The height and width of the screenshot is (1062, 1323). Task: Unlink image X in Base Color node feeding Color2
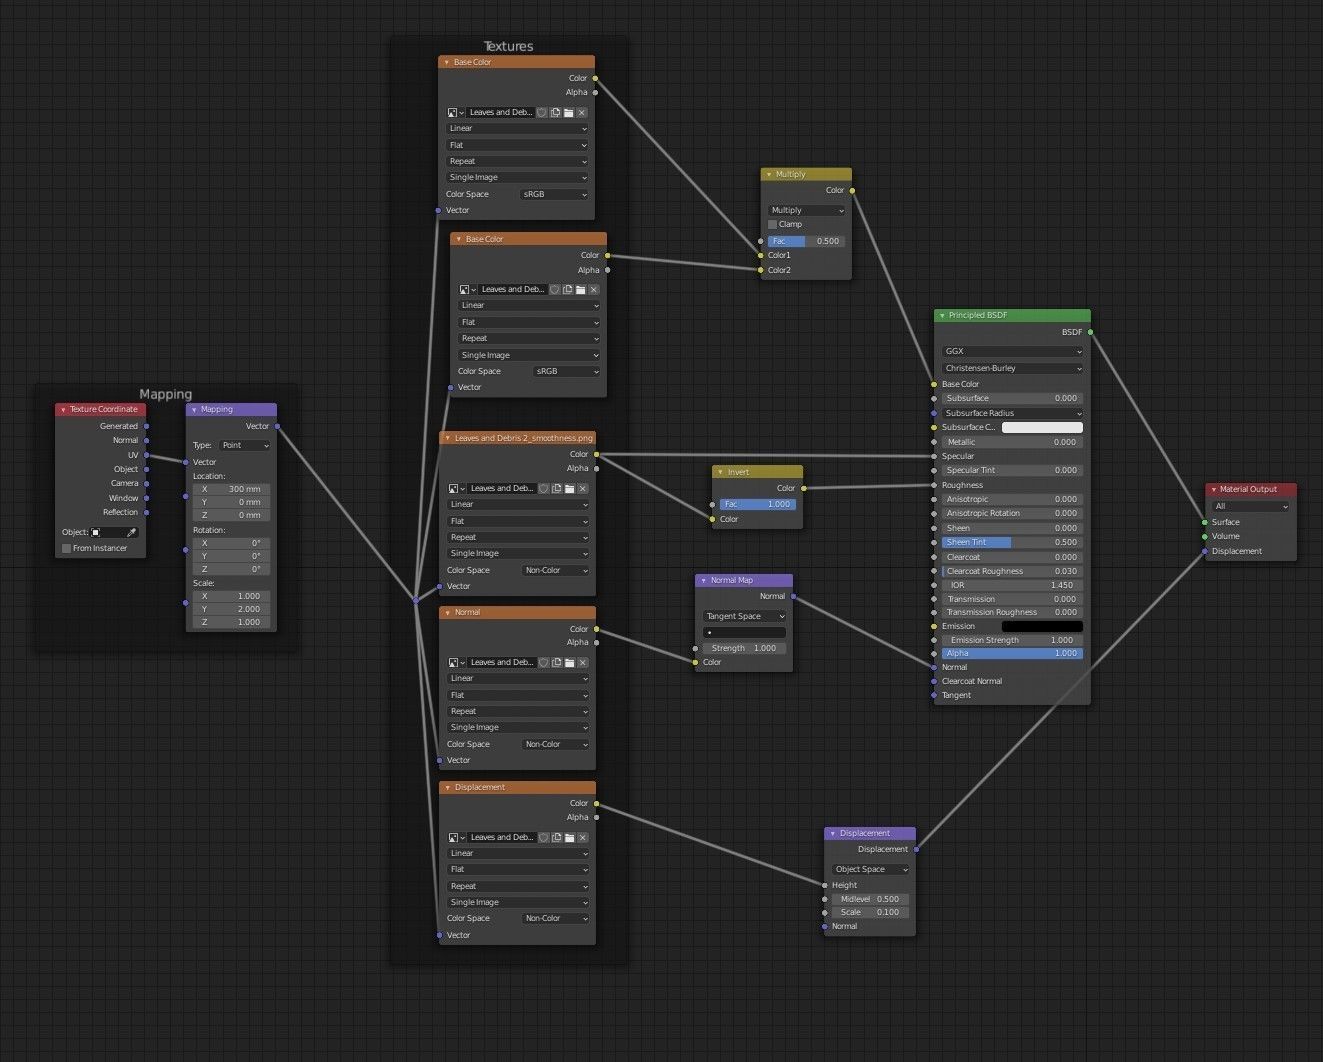tap(593, 289)
